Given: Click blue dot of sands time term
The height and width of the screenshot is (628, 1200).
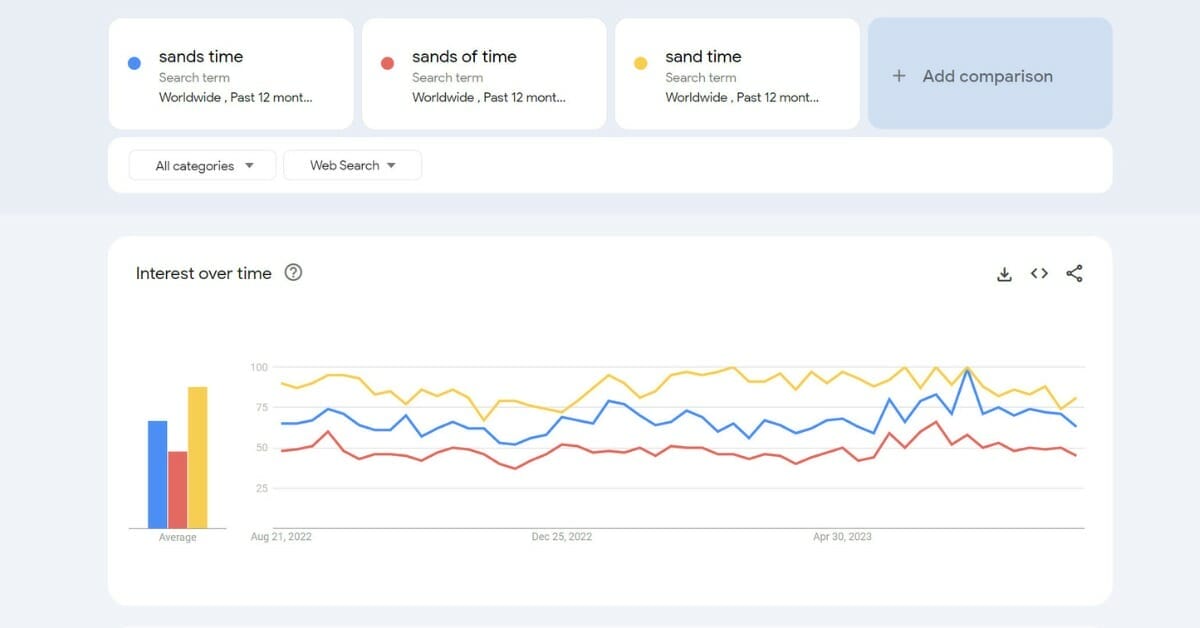Looking at the screenshot, I should [x=135, y=64].
